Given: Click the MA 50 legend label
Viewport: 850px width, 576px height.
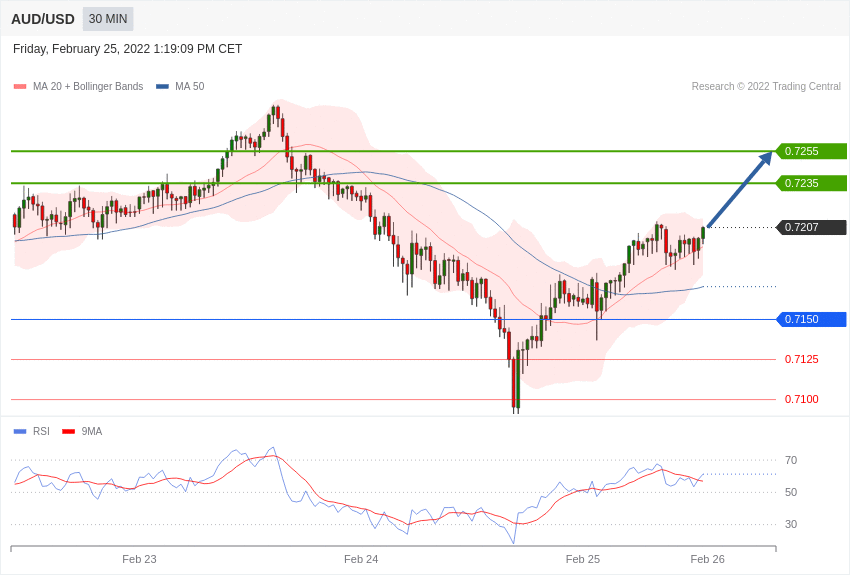Looking at the screenshot, I should click(x=190, y=86).
